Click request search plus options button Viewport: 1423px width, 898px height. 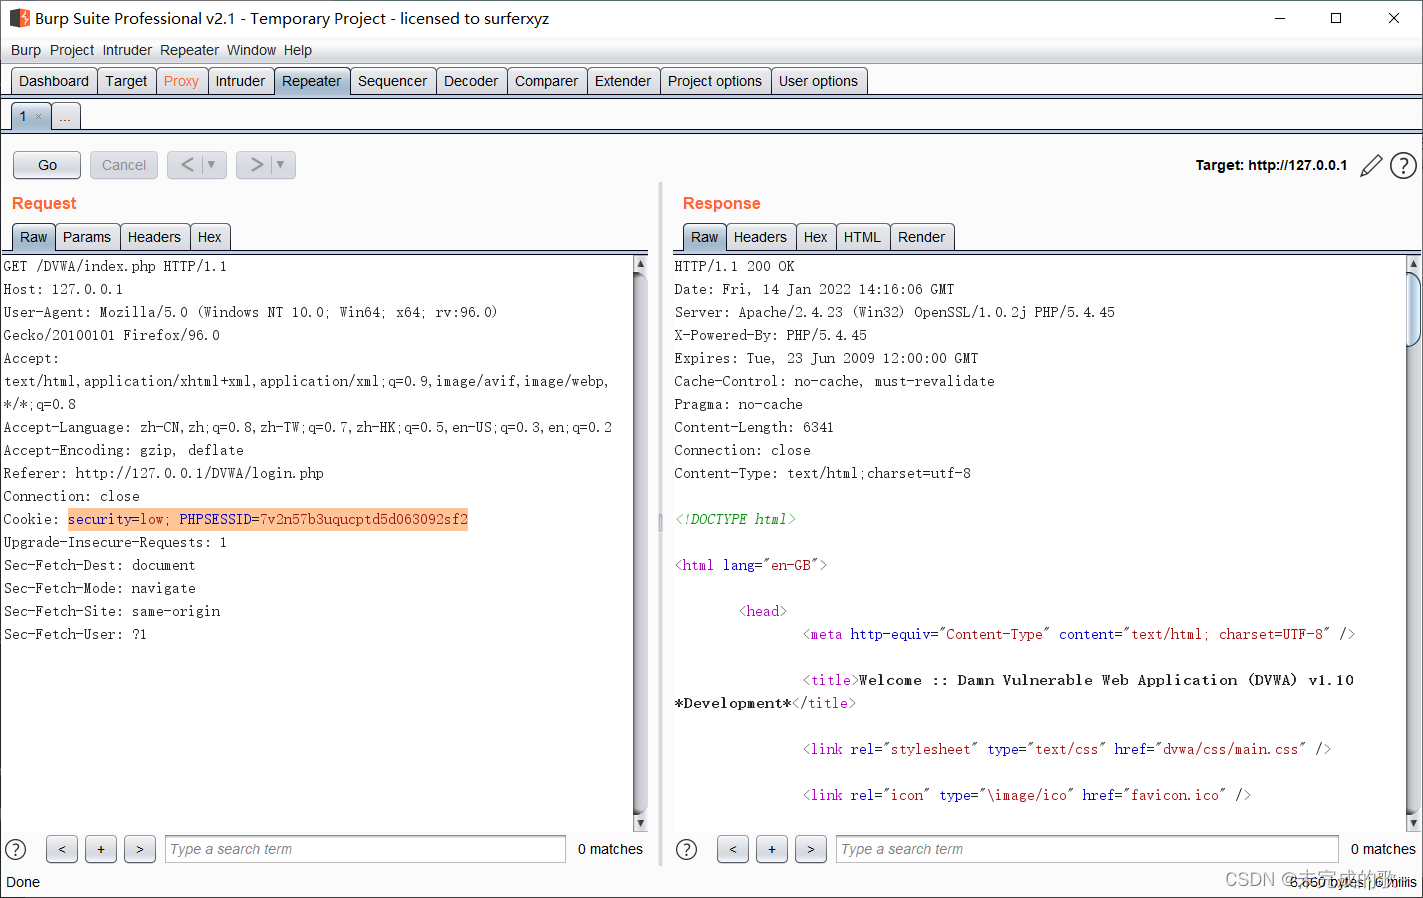pyautogui.click(x=101, y=849)
